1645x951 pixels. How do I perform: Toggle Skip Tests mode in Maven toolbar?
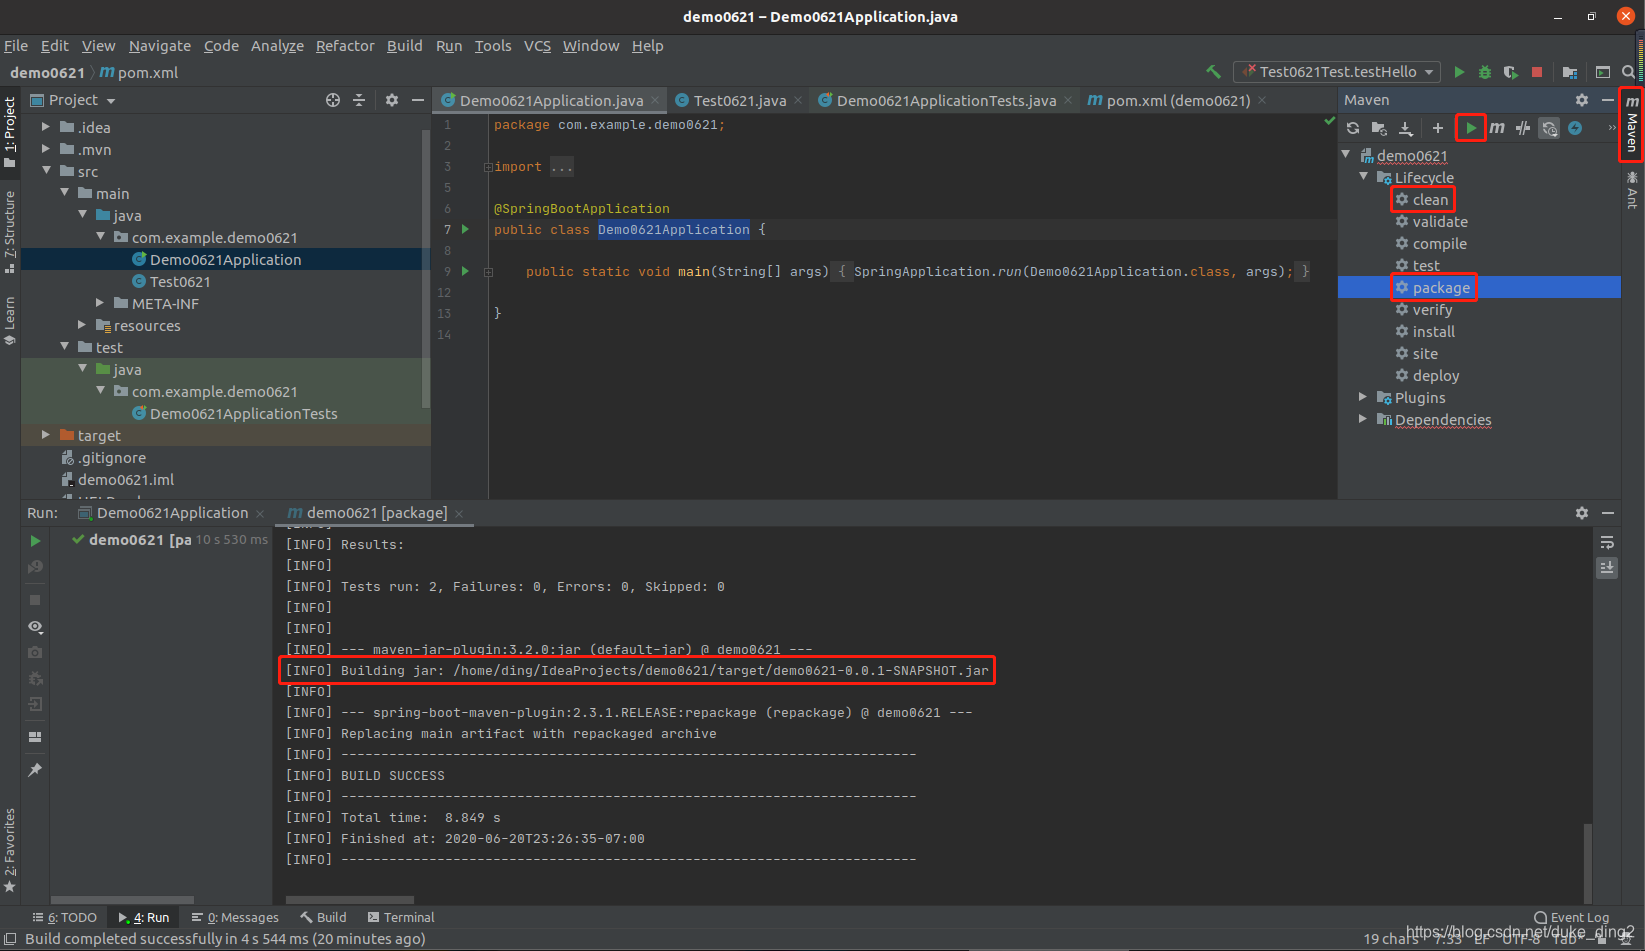click(x=1549, y=128)
